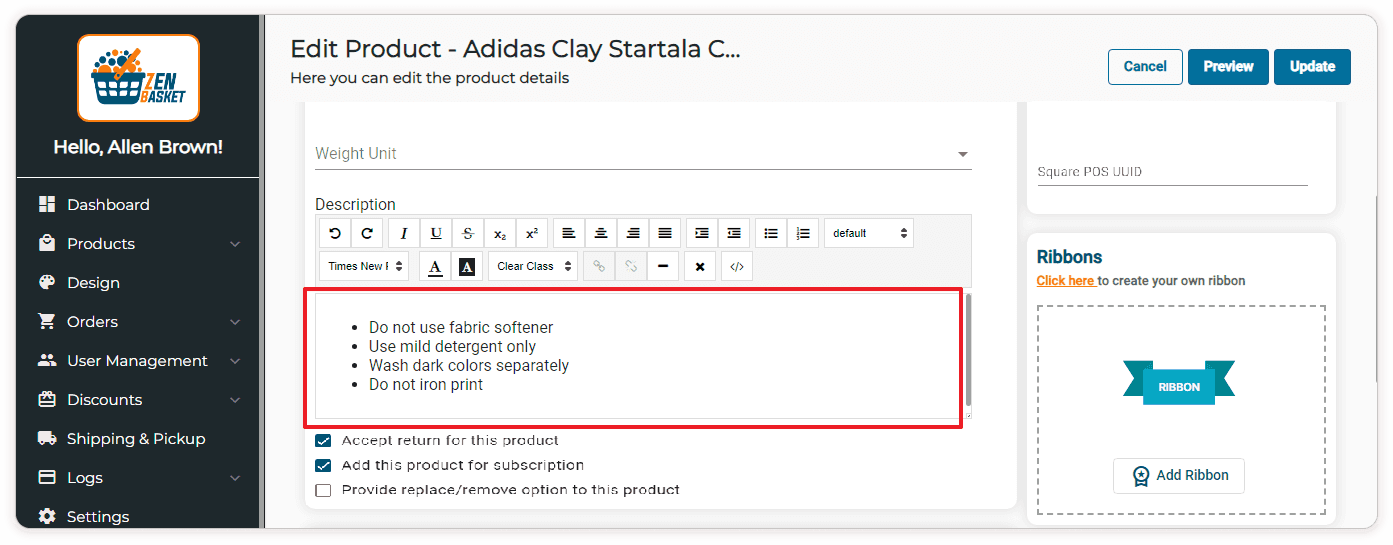Center align the description text
The width and height of the screenshot is (1393, 545).
tap(601, 233)
